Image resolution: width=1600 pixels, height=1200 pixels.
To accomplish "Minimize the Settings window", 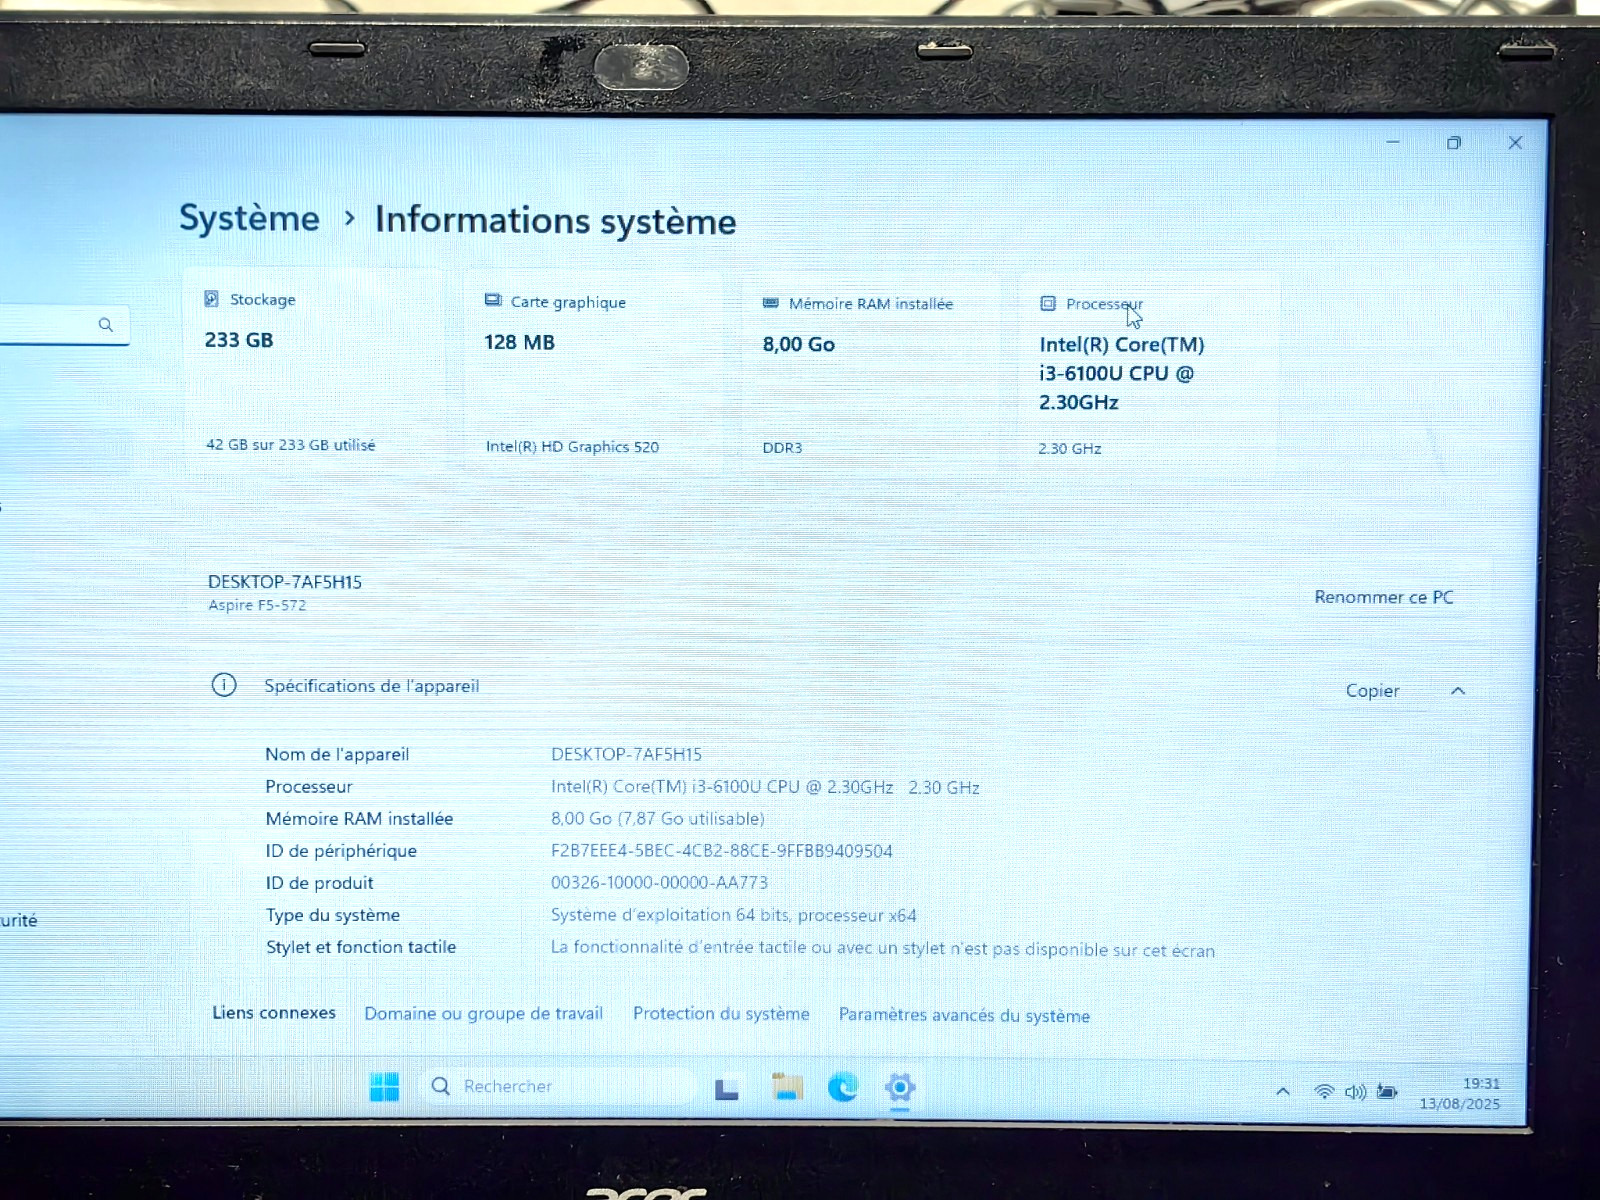I will click(x=1393, y=142).
